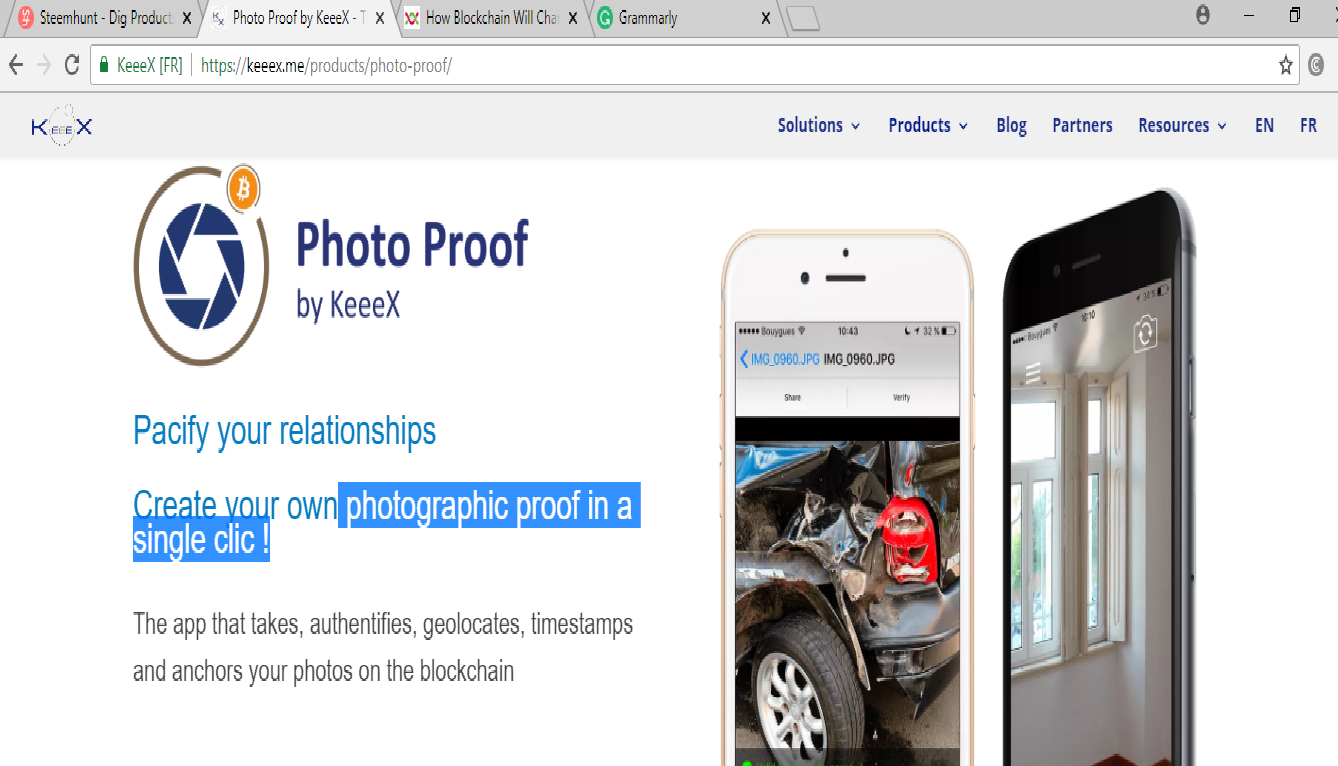This screenshot has height=766, width=1338.
Task: Click the "KeeeX [FR]" certificate label
Action: tap(150, 66)
